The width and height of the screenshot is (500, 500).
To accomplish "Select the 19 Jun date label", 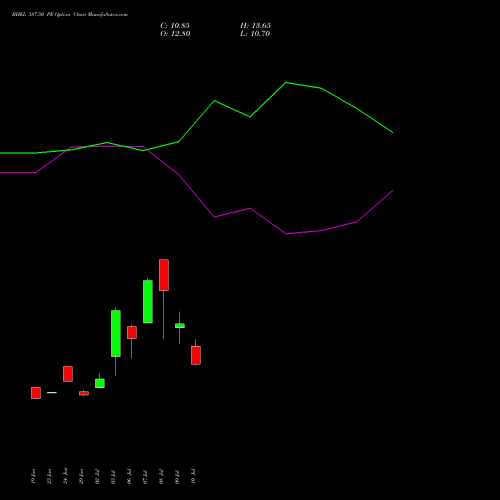I will coord(33,476).
